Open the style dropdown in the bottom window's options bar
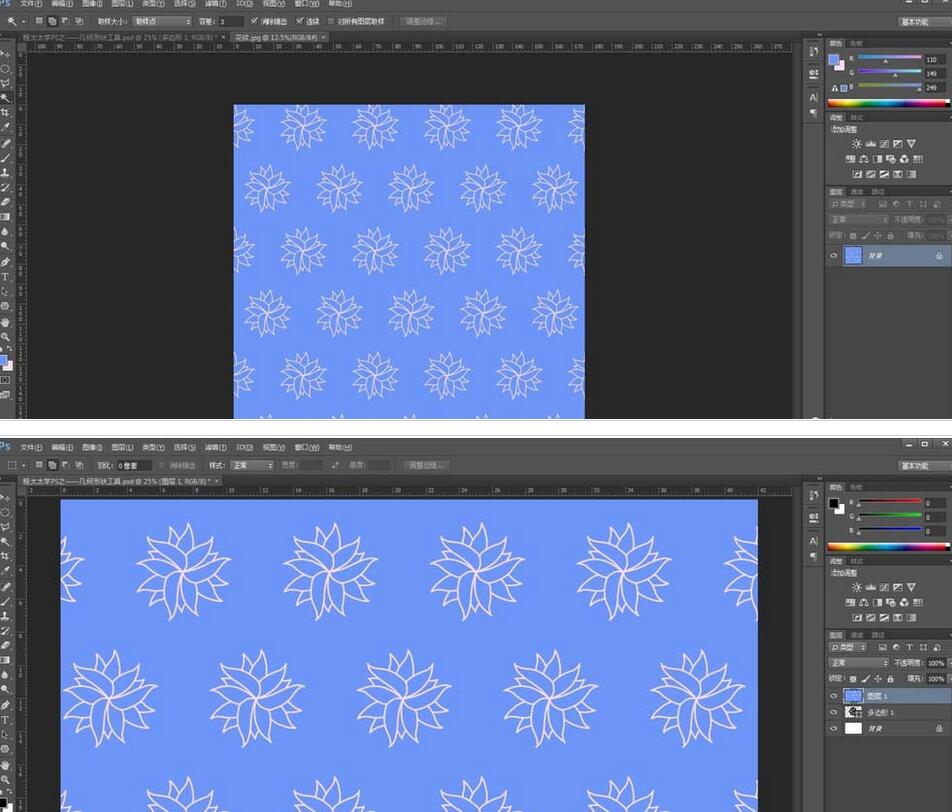The height and width of the screenshot is (812, 952). click(252, 465)
